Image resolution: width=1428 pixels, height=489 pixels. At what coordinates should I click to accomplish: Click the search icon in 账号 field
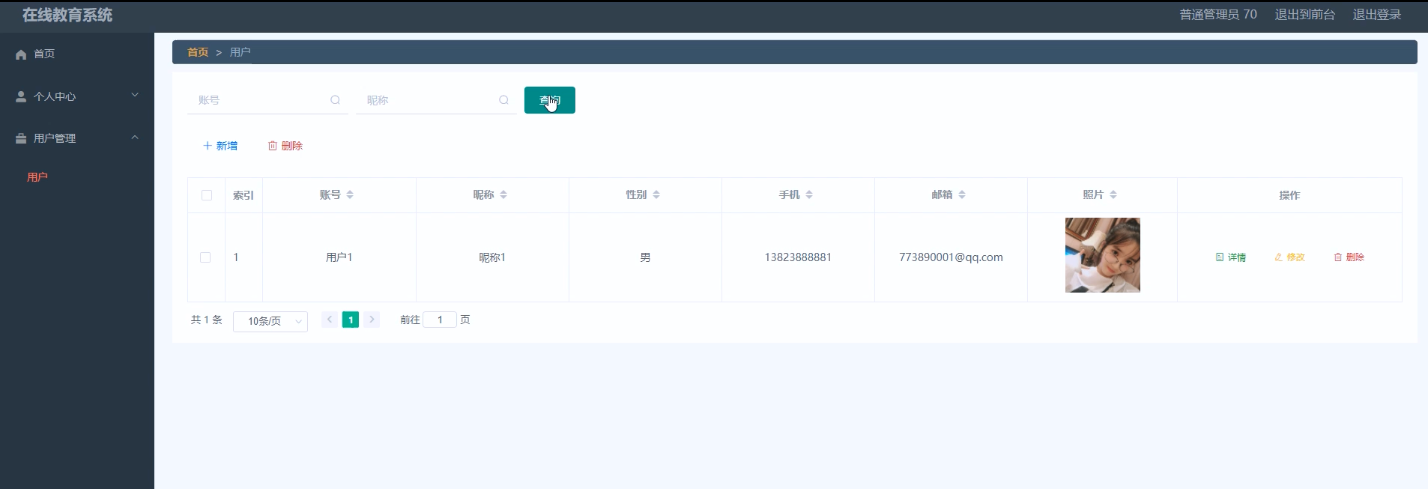coord(335,100)
